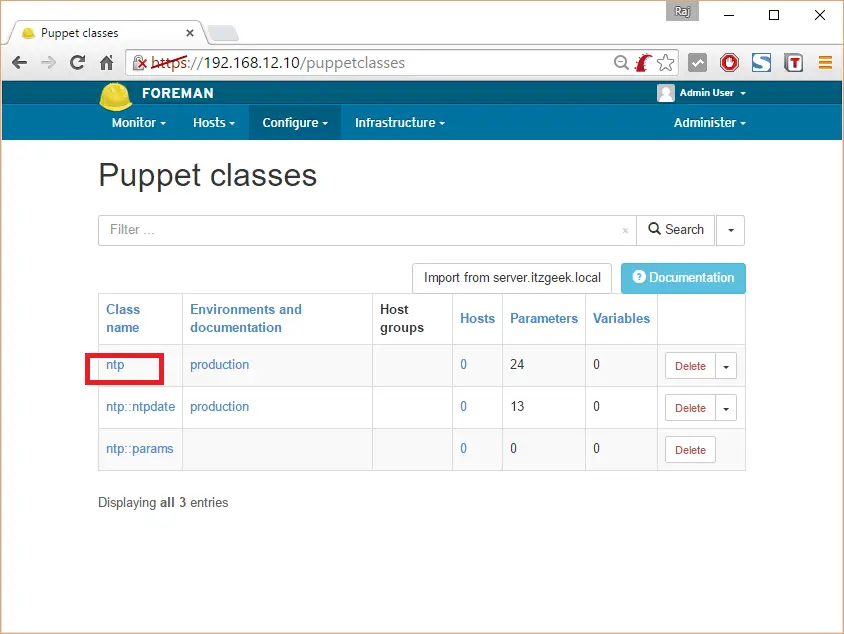Open the ntp::params class link
This screenshot has height=634, width=844.
pyautogui.click(x=139, y=449)
